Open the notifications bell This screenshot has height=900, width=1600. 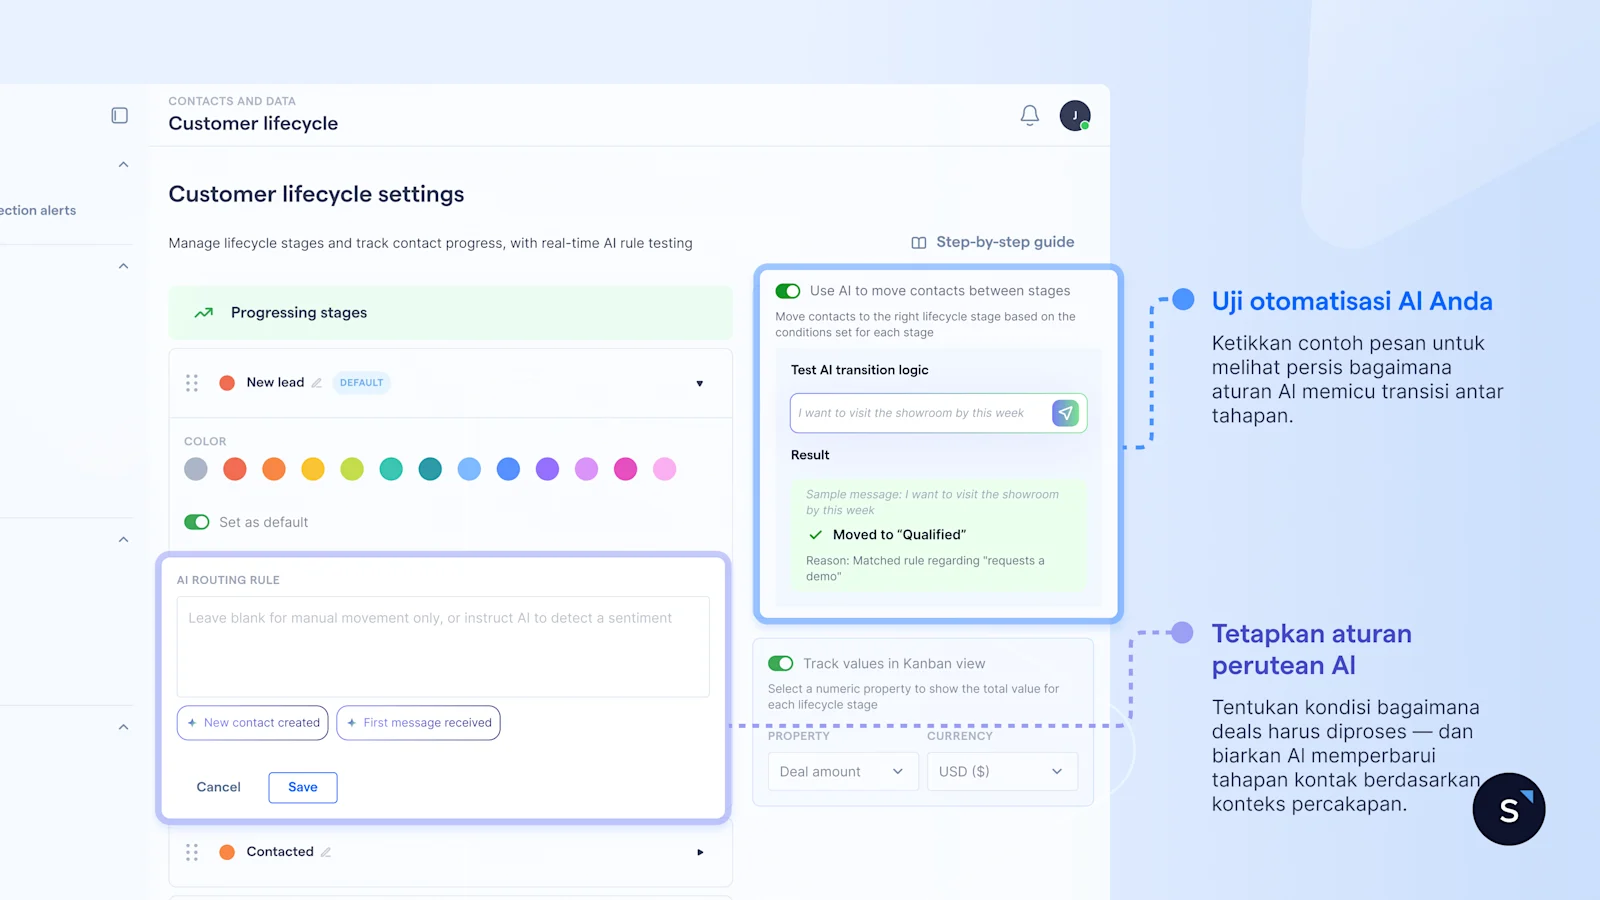[1030, 116]
